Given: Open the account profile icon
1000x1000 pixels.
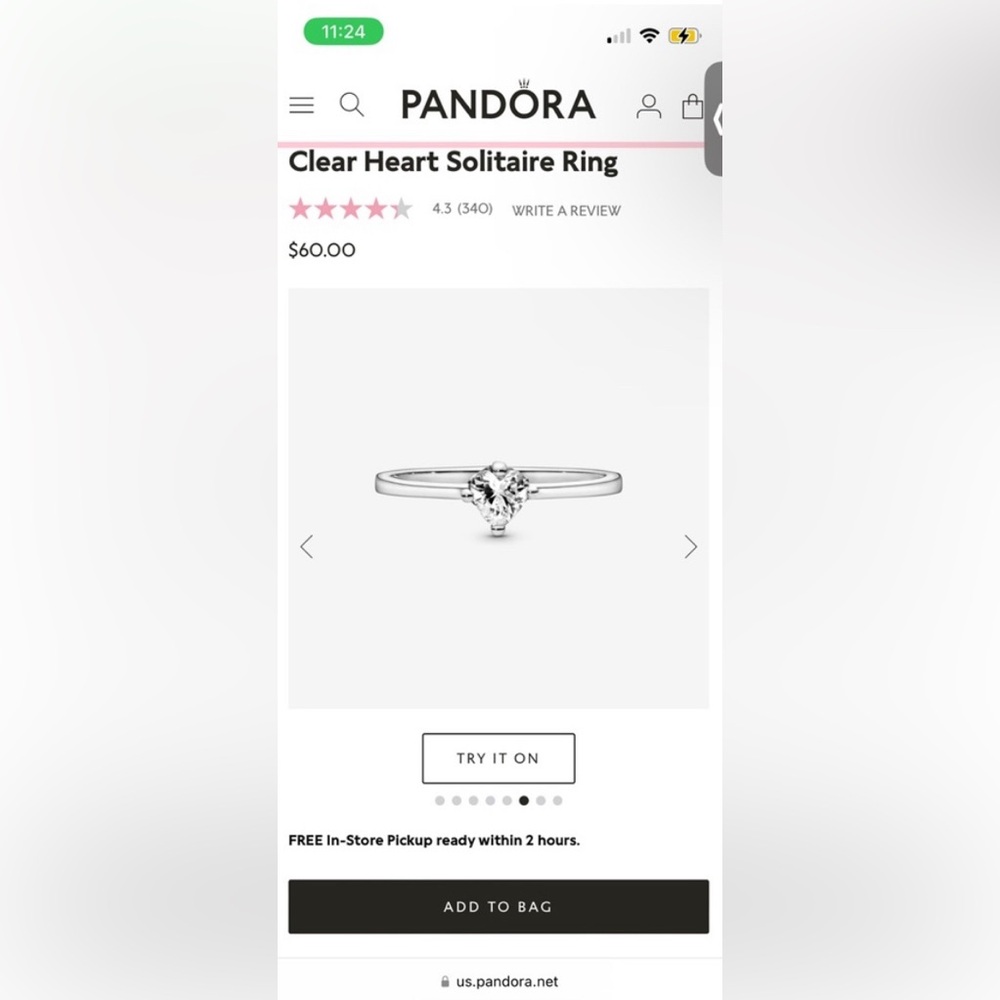Looking at the screenshot, I should [x=648, y=105].
